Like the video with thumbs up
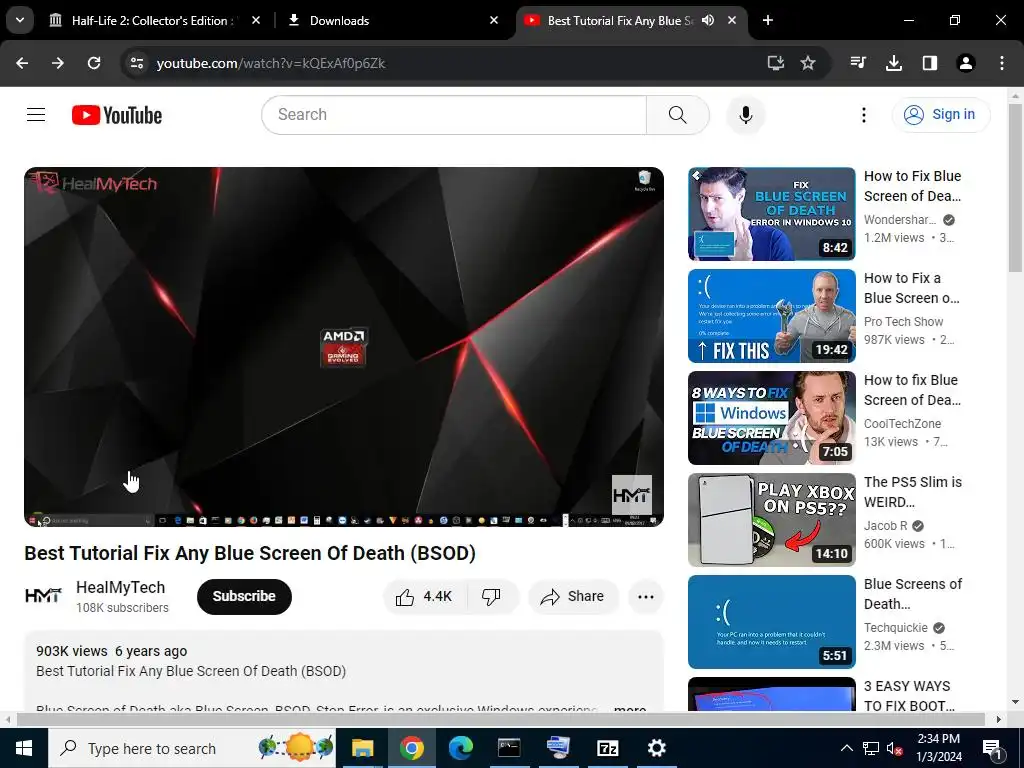This screenshot has width=1024, height=768. (x=424, y=596)
